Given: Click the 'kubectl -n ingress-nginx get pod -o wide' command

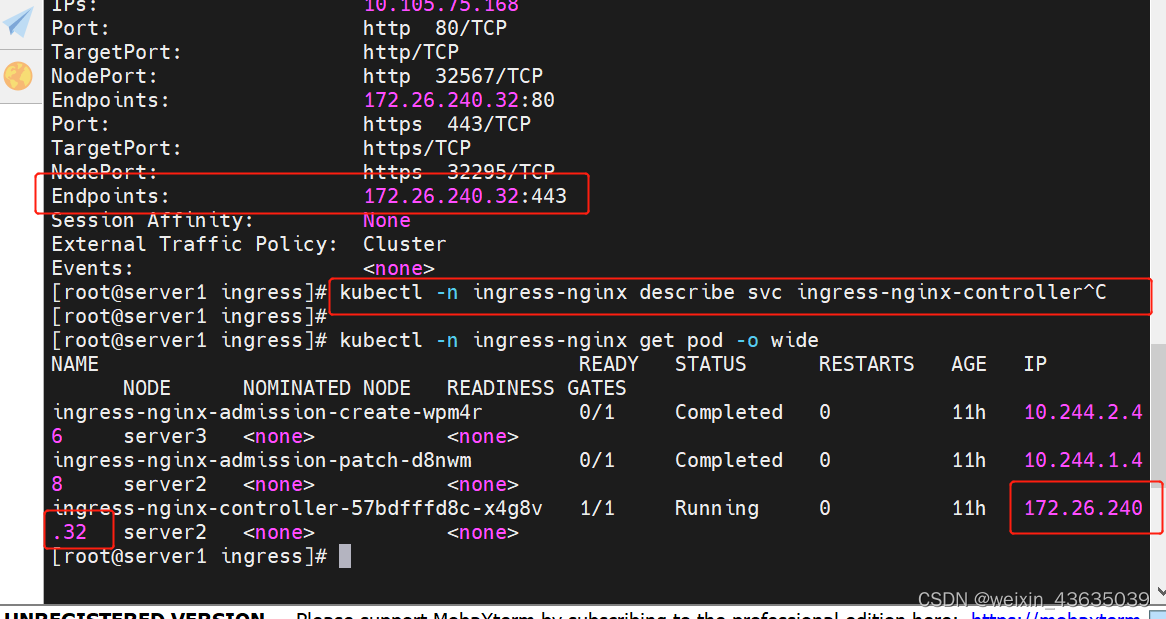Looking at the screenshot, I should point(579,340).
